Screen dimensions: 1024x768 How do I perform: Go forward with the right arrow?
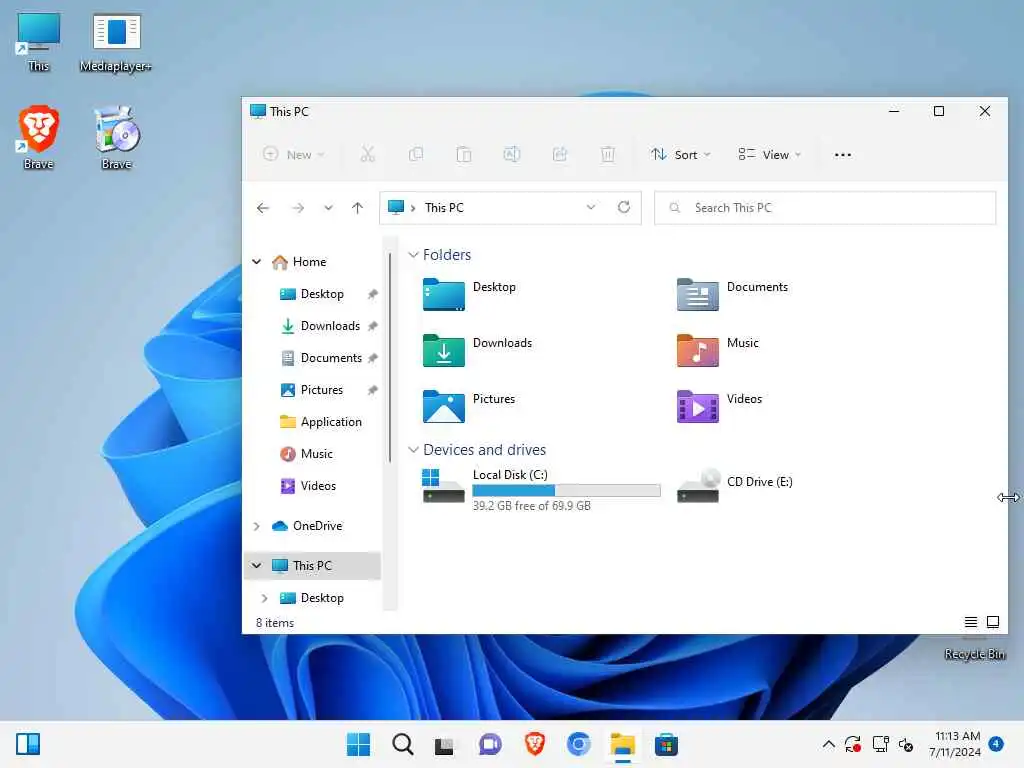coord(298,208)
